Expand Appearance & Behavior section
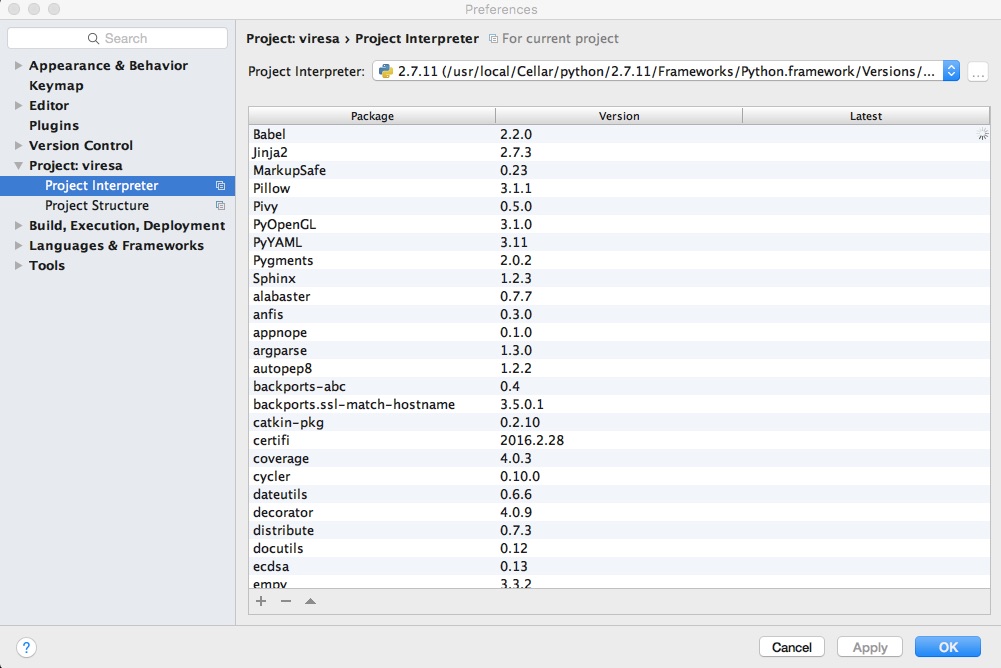 (19, 65)
